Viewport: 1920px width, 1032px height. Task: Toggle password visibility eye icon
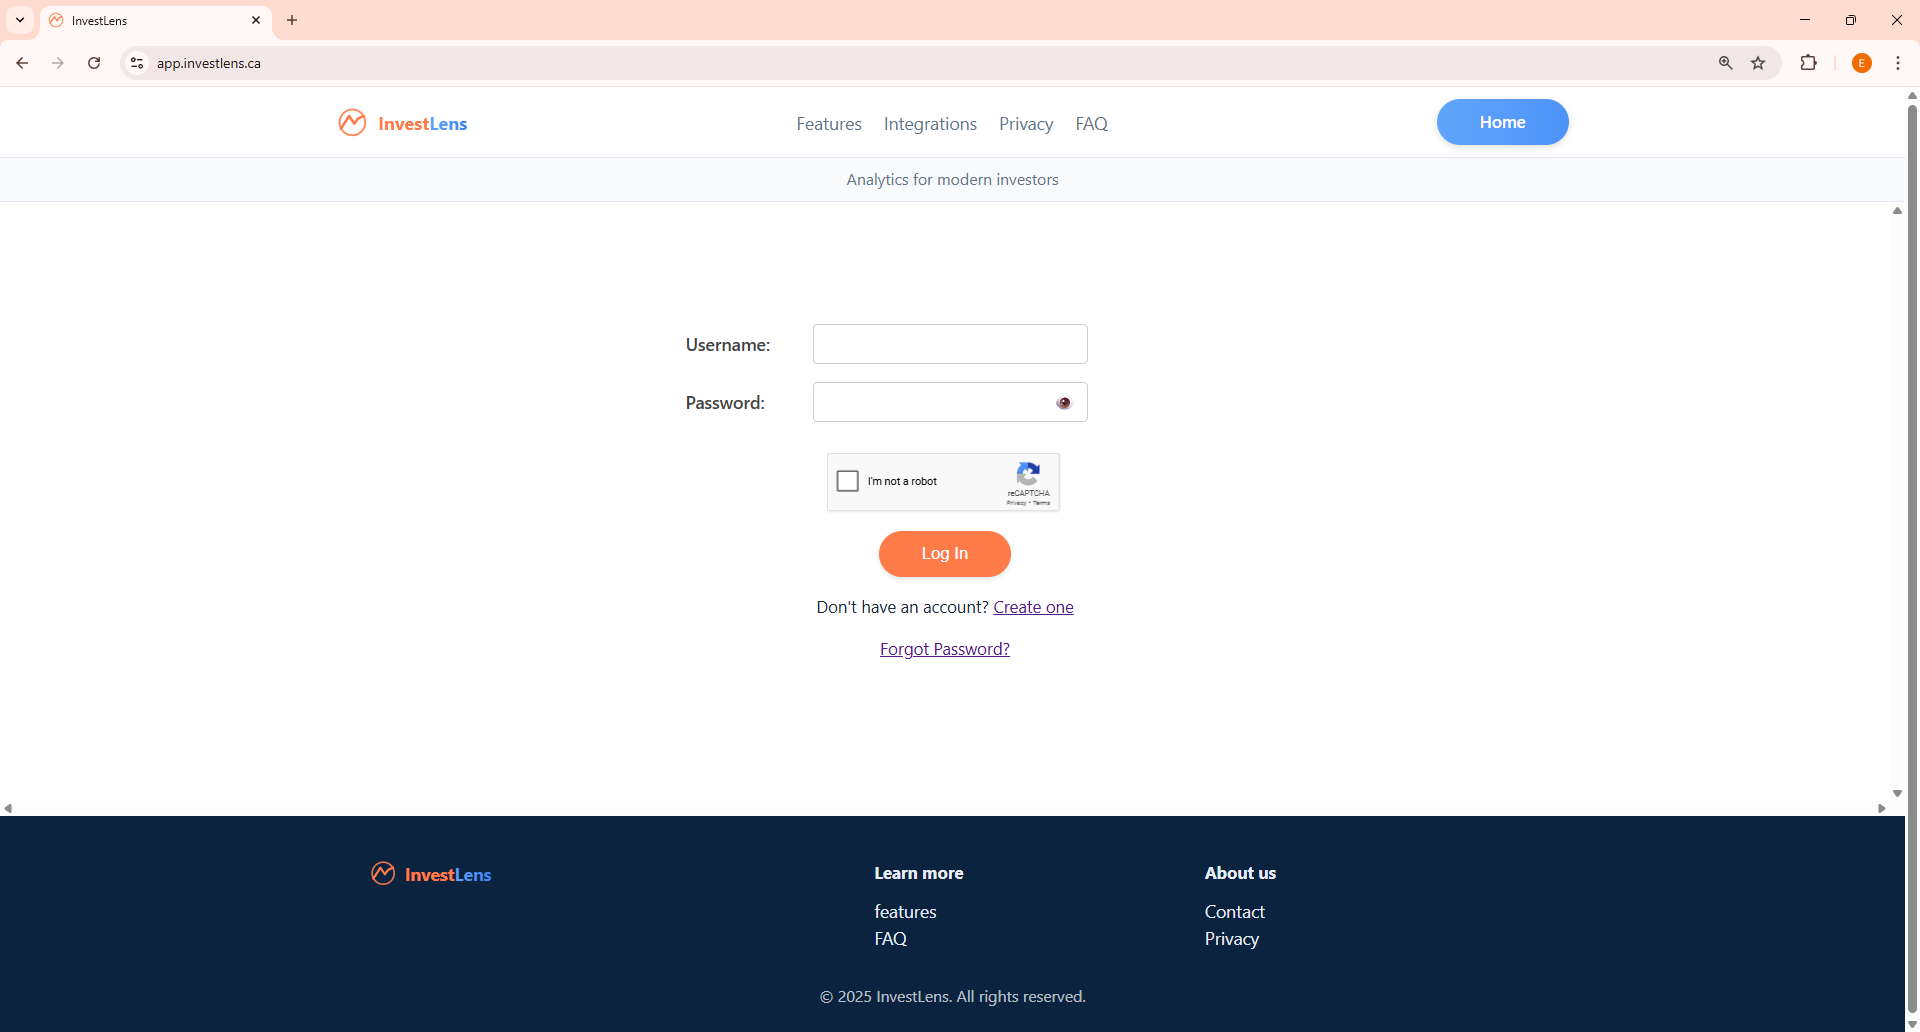(x=1063, y=403)
